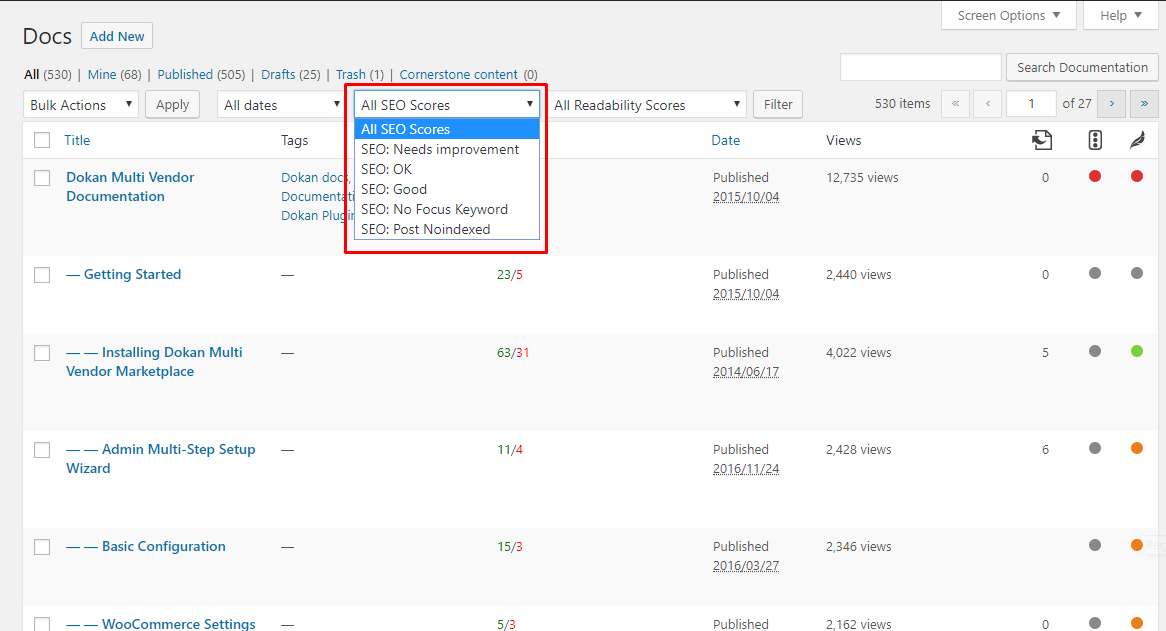Check the Installing Dokan Multi Vendor Marketplace checkbox
This screenshot has width=1166, height=631.
tap(42, 353)
